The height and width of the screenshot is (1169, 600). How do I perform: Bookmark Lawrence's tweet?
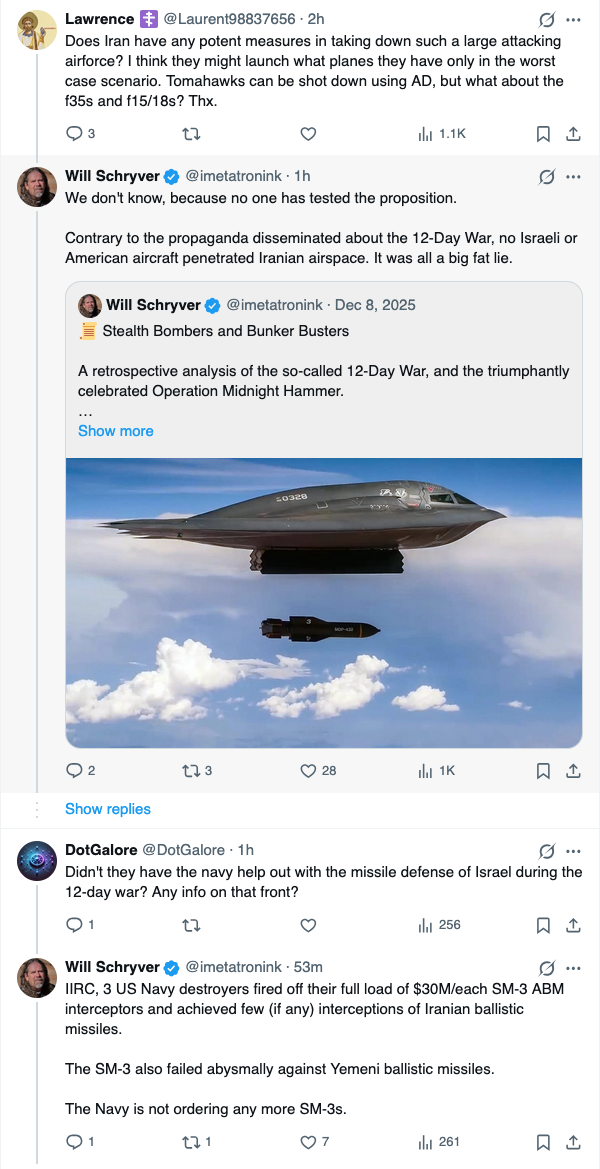tap(542, 133)
